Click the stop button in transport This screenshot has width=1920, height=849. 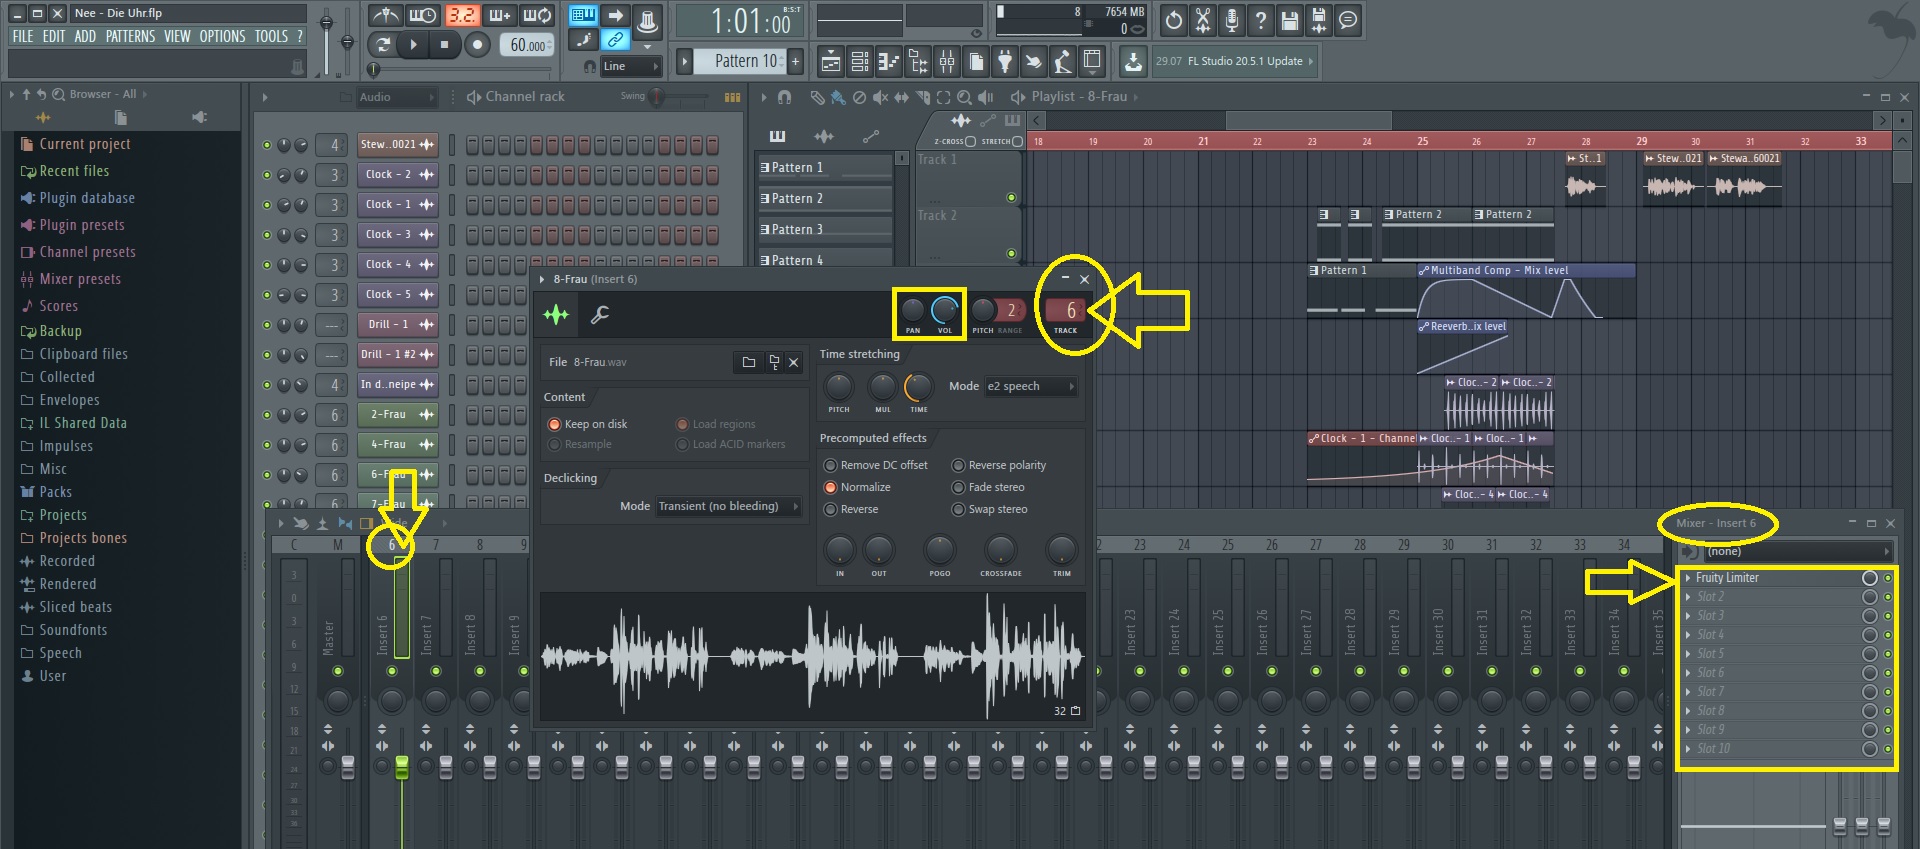click(445, 44)
